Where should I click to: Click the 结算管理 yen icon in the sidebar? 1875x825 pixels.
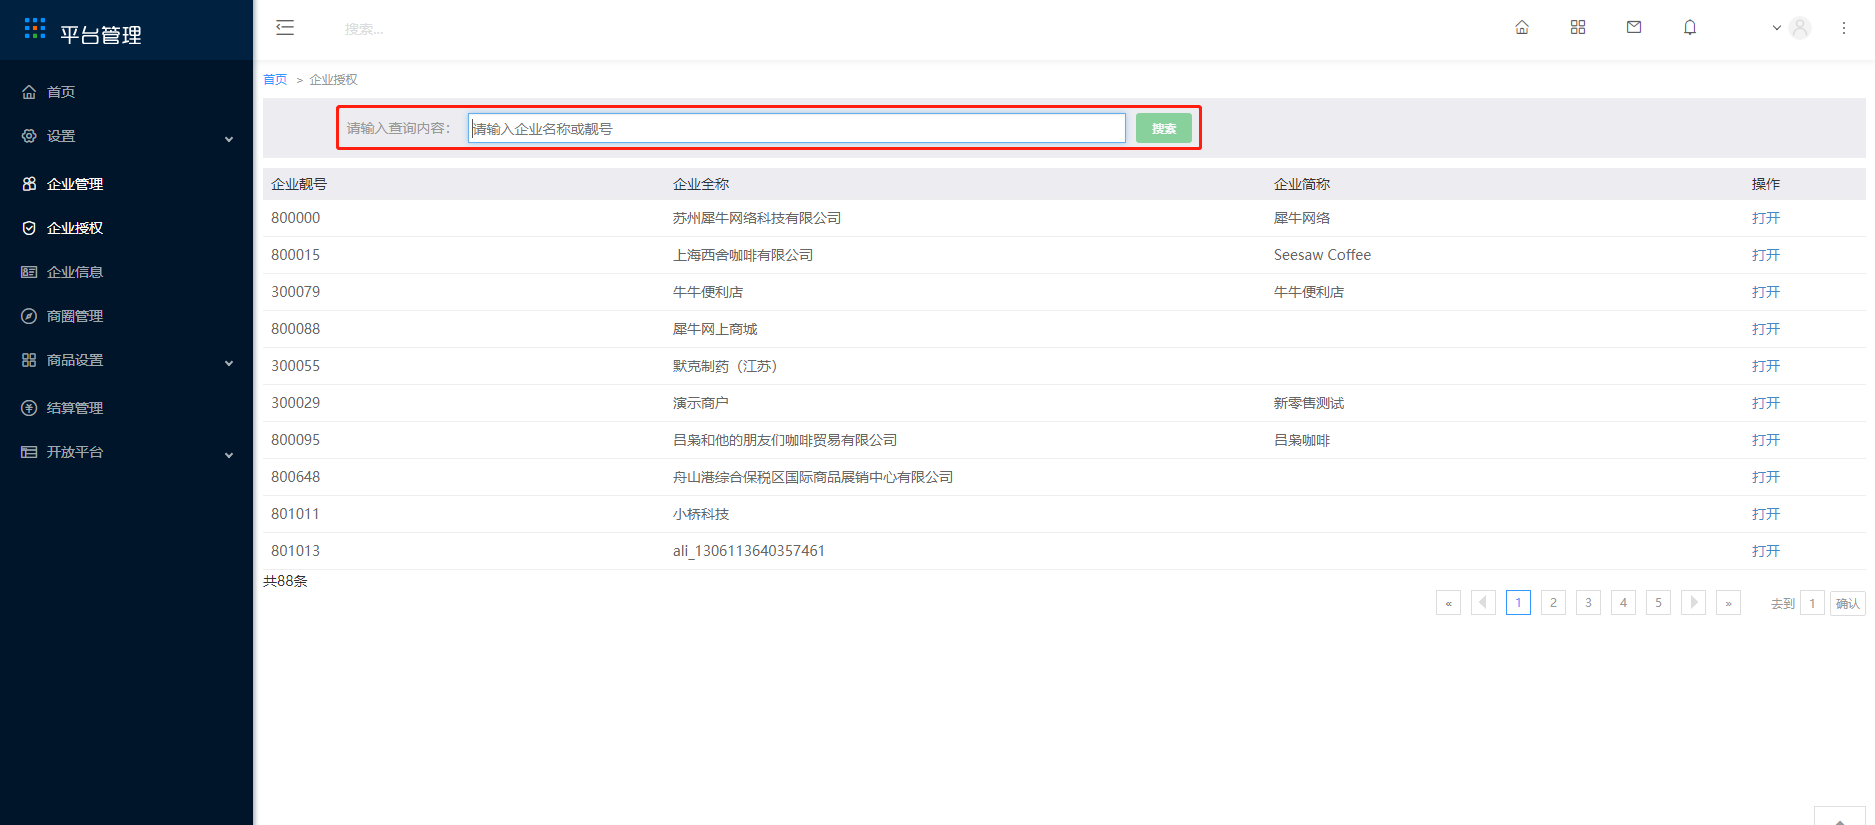click(29, 408)
